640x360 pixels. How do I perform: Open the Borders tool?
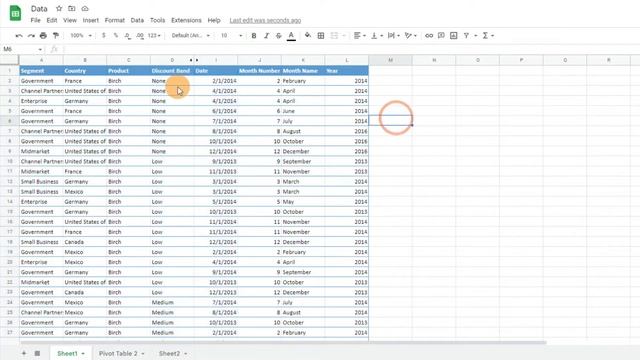[x=321, y=36]
